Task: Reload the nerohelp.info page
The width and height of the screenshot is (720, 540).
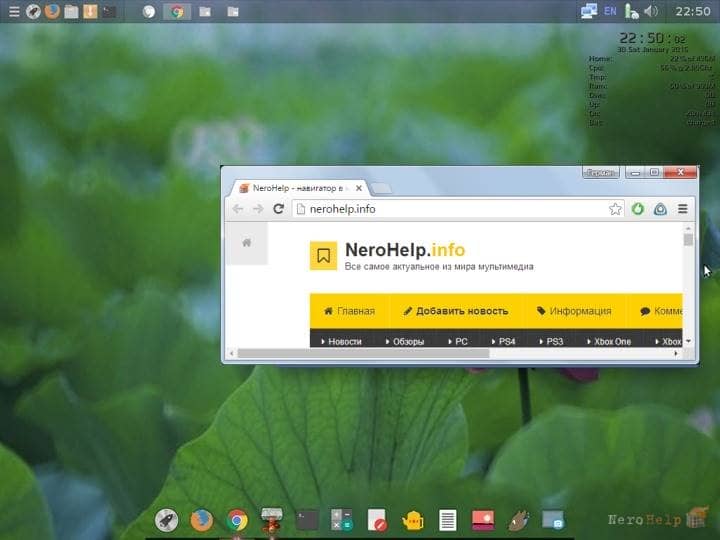Action: (x=278, y=209)
